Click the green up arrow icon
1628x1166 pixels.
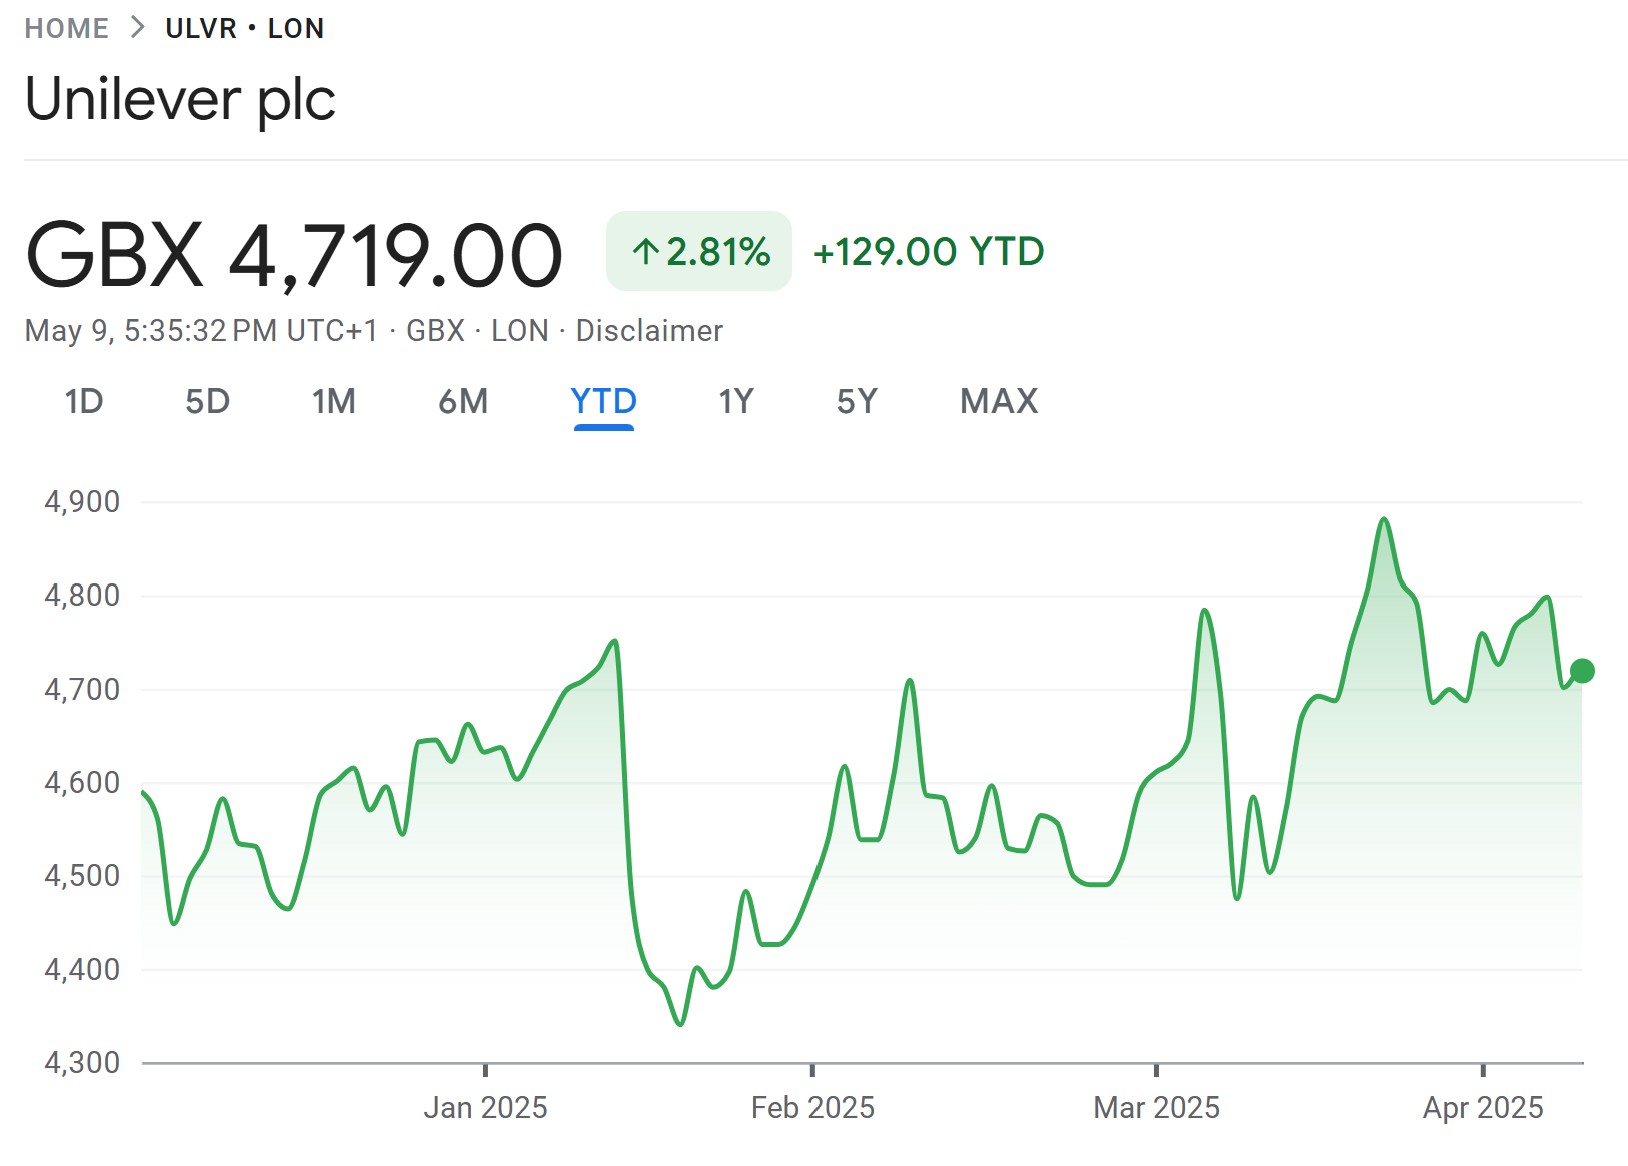click(646, 252)
